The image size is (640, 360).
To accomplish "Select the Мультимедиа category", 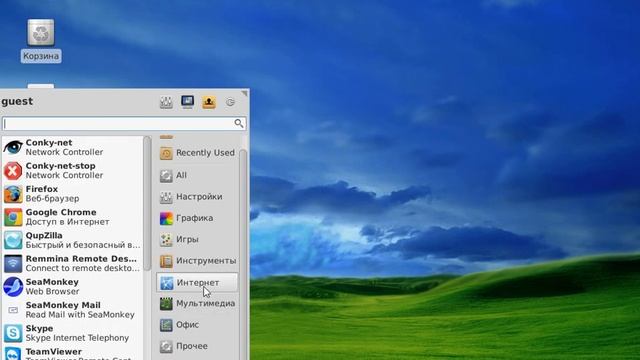I will pos(197,304).
